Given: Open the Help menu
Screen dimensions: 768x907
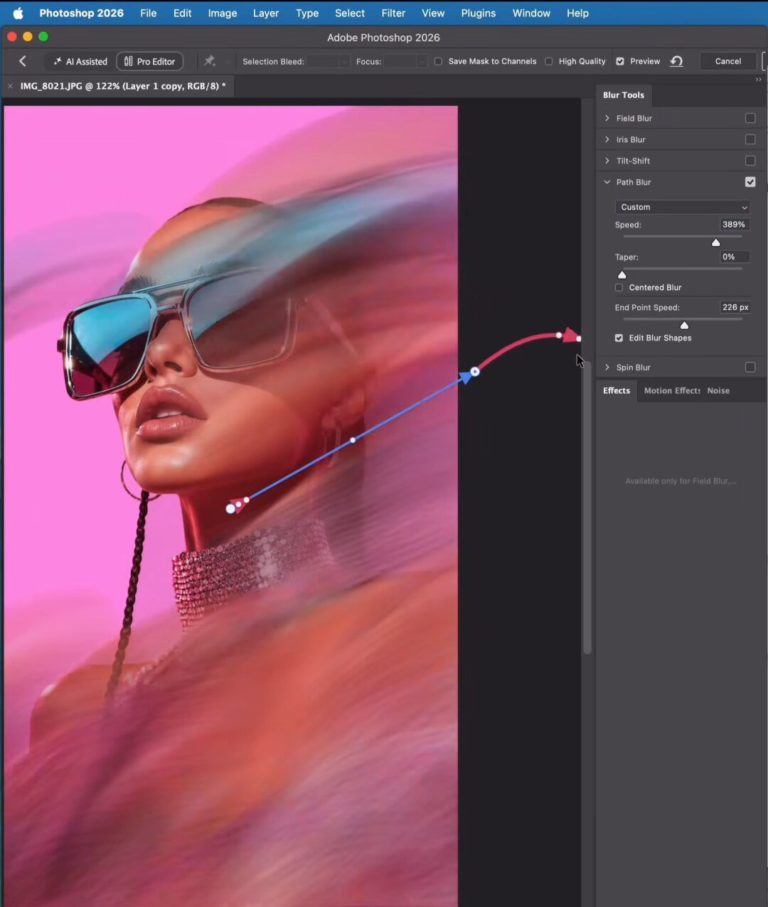Looking at the screenshot, I should click(x=578, y=13).
